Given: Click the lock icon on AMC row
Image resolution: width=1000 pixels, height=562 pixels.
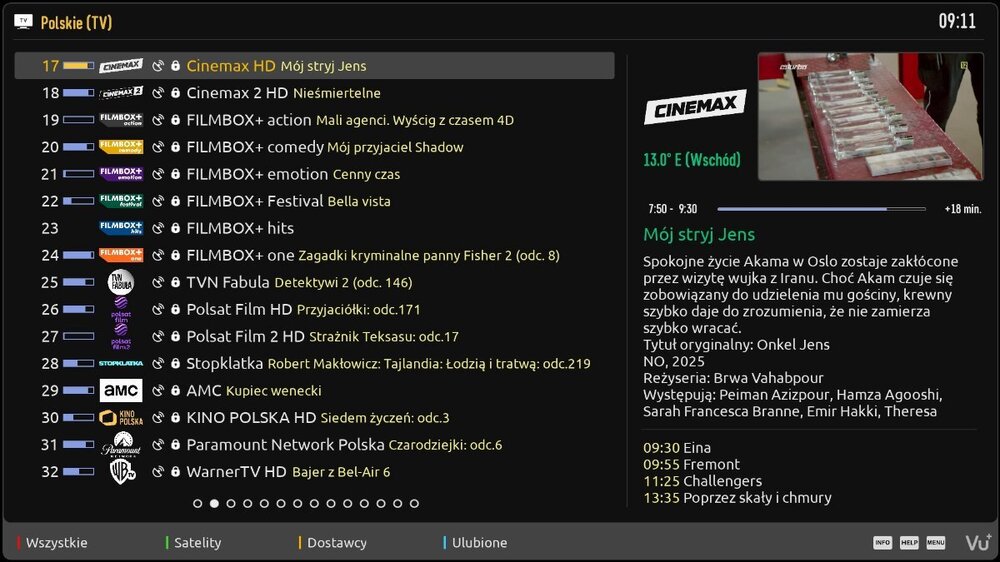Looking at the screenshot, I should point(175,390).
